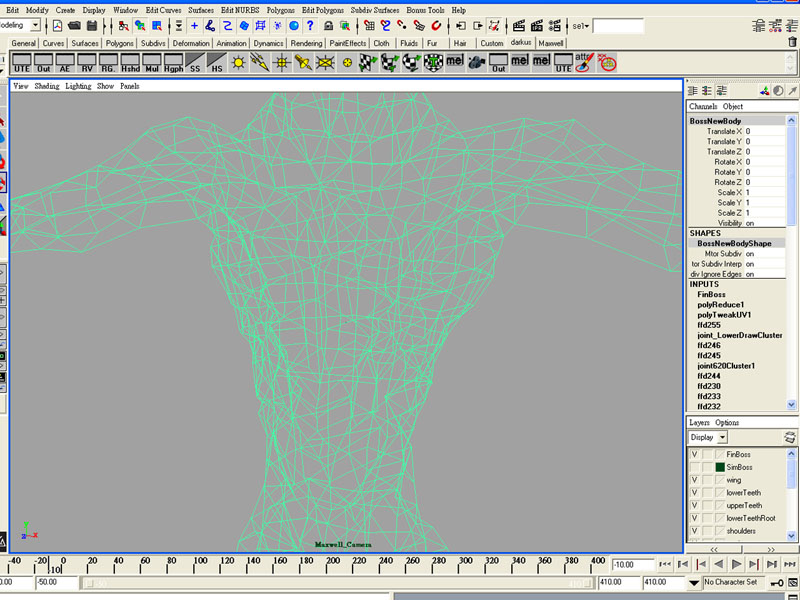This screenshot has height=600, width=800.
Task: Click the Channels menu in channel box
Action: (703, 106)
